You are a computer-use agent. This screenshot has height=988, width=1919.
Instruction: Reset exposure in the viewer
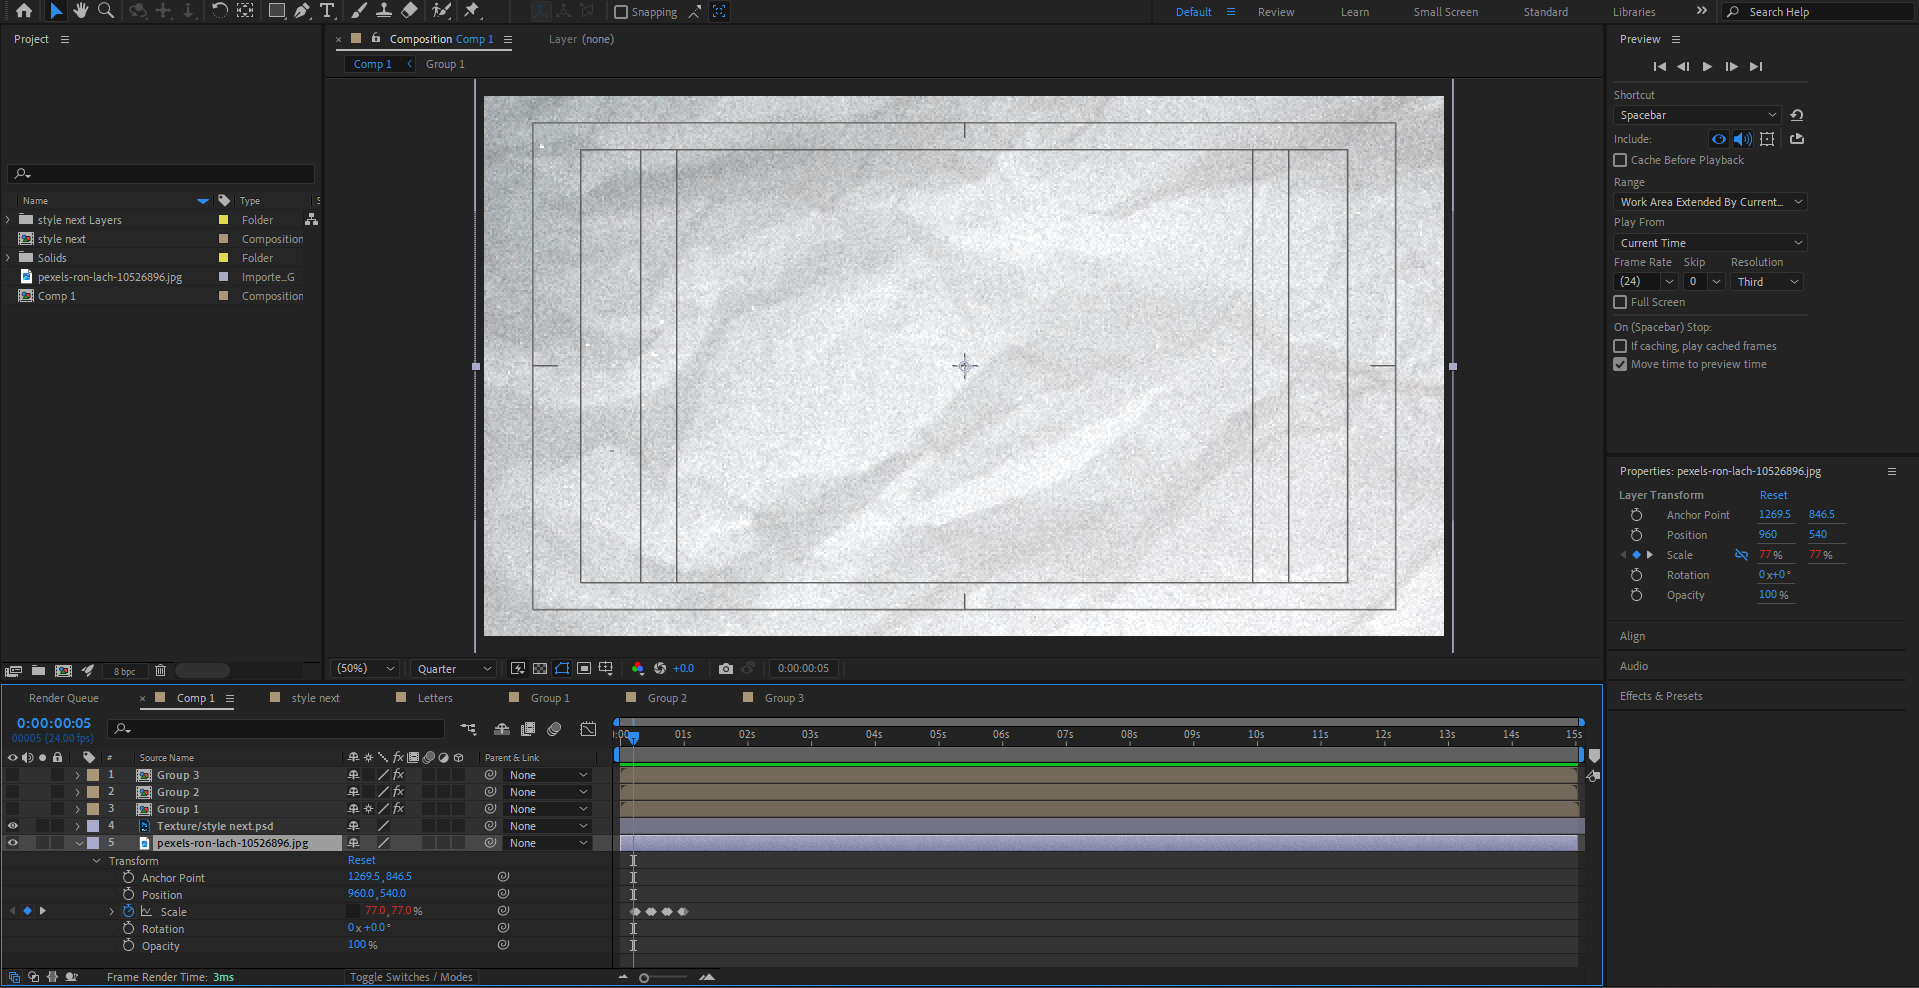click(660, 668)
